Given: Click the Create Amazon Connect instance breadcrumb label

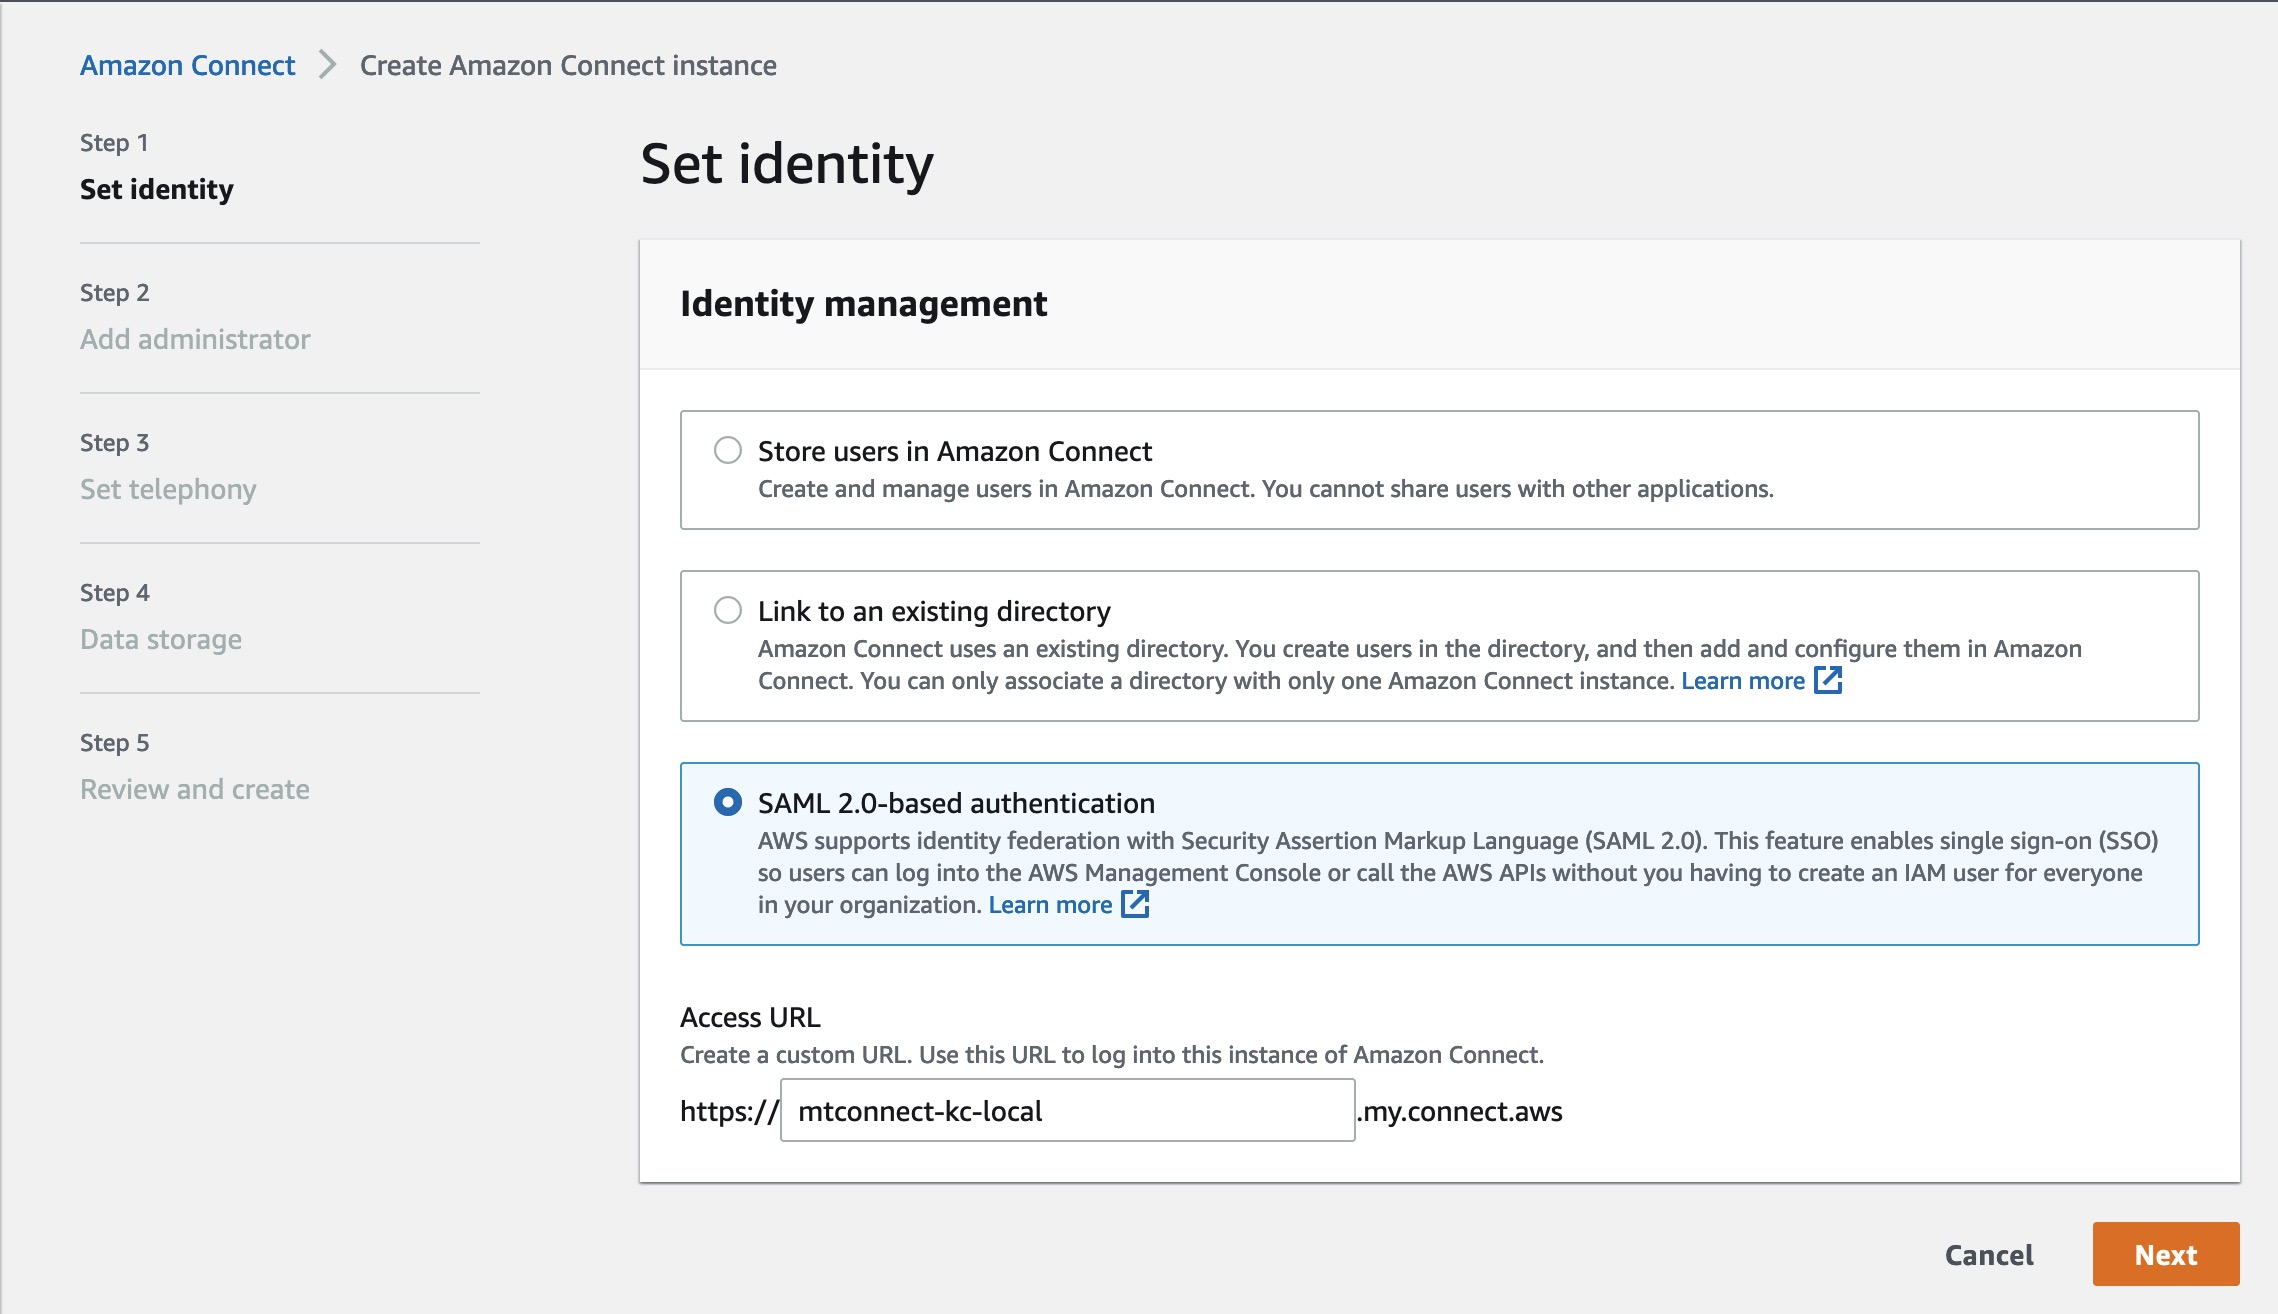Looking at the screenshot, I should pyautogui.click(x=567, y=64).
